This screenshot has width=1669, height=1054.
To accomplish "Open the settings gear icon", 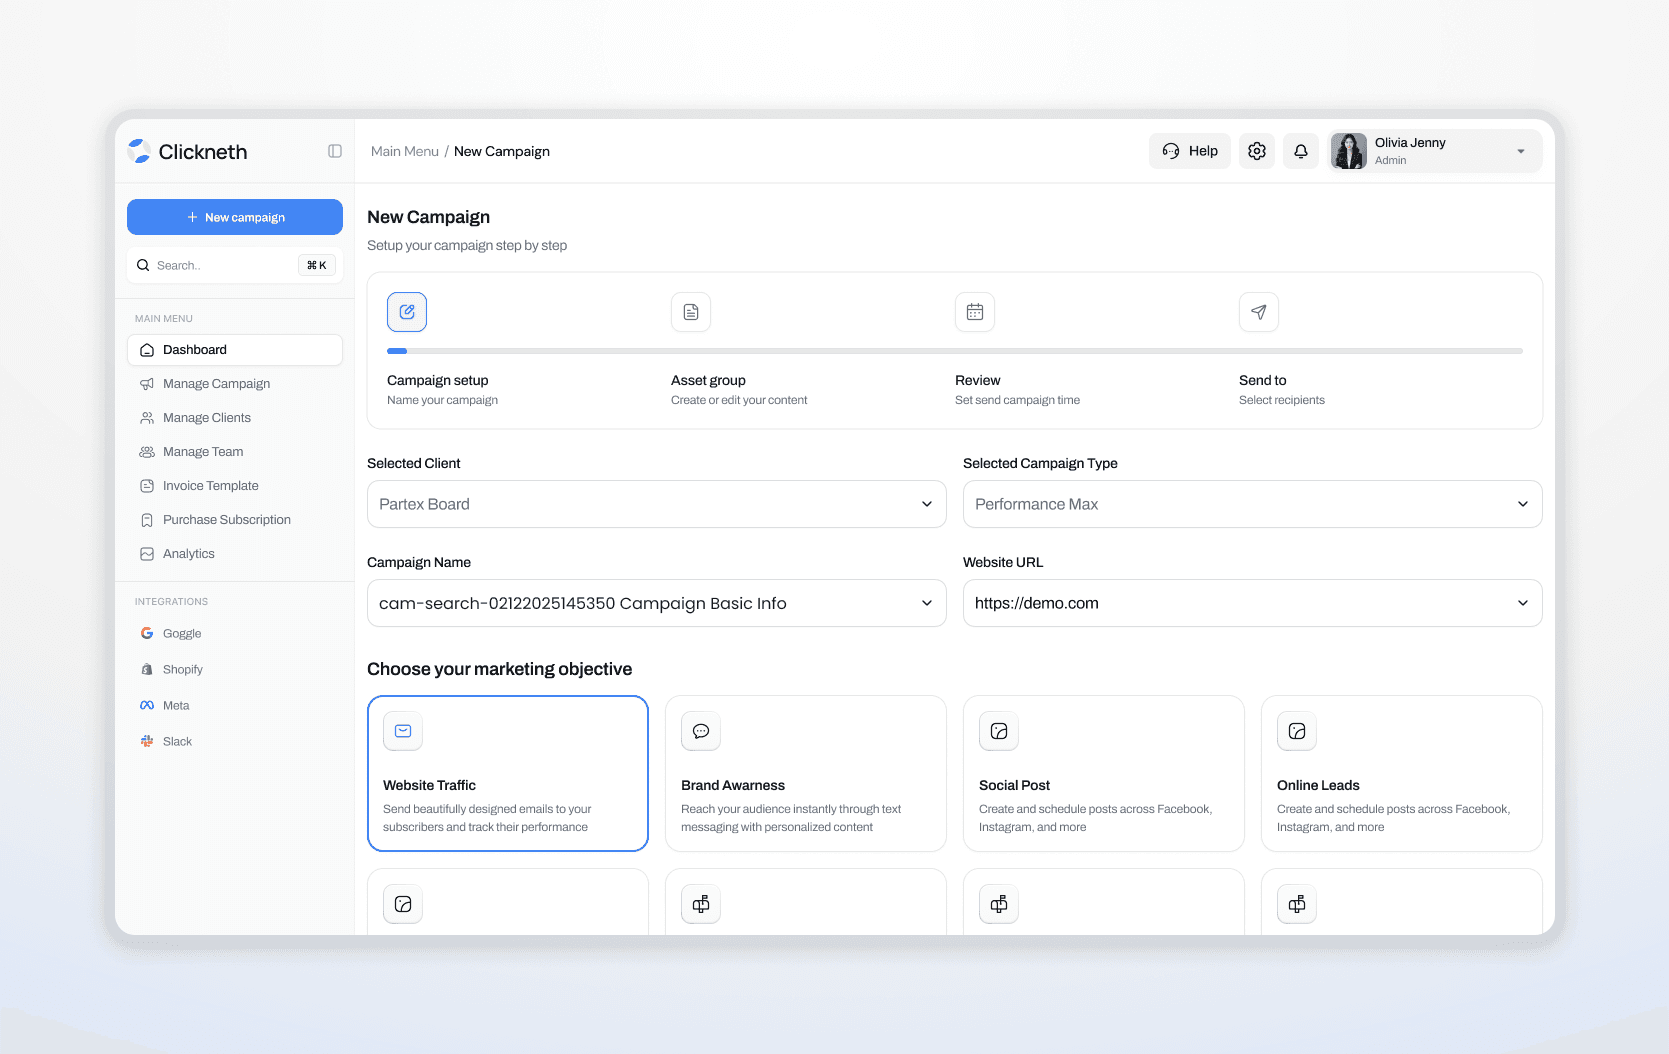I will click(1257, 151).
